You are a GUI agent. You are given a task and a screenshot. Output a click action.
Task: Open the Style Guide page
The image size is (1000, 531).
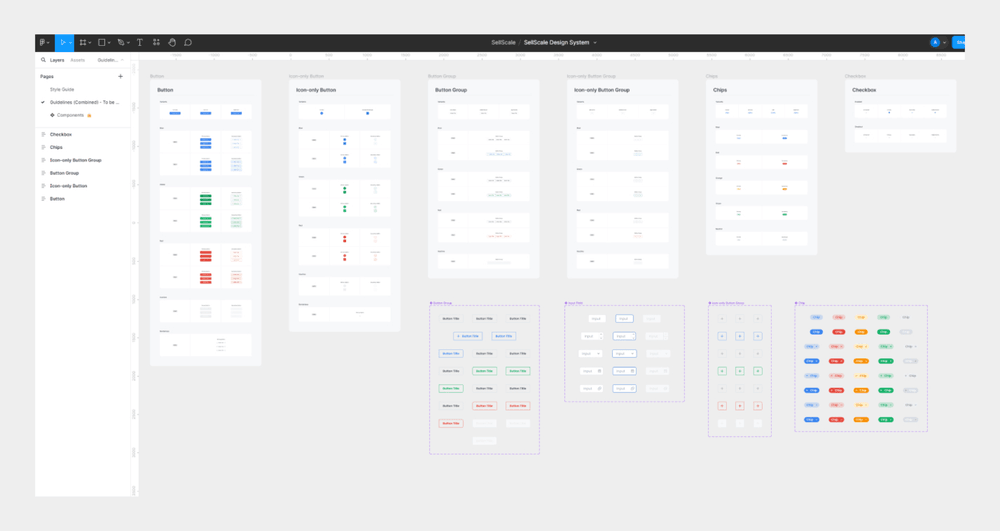coord(62,90)
